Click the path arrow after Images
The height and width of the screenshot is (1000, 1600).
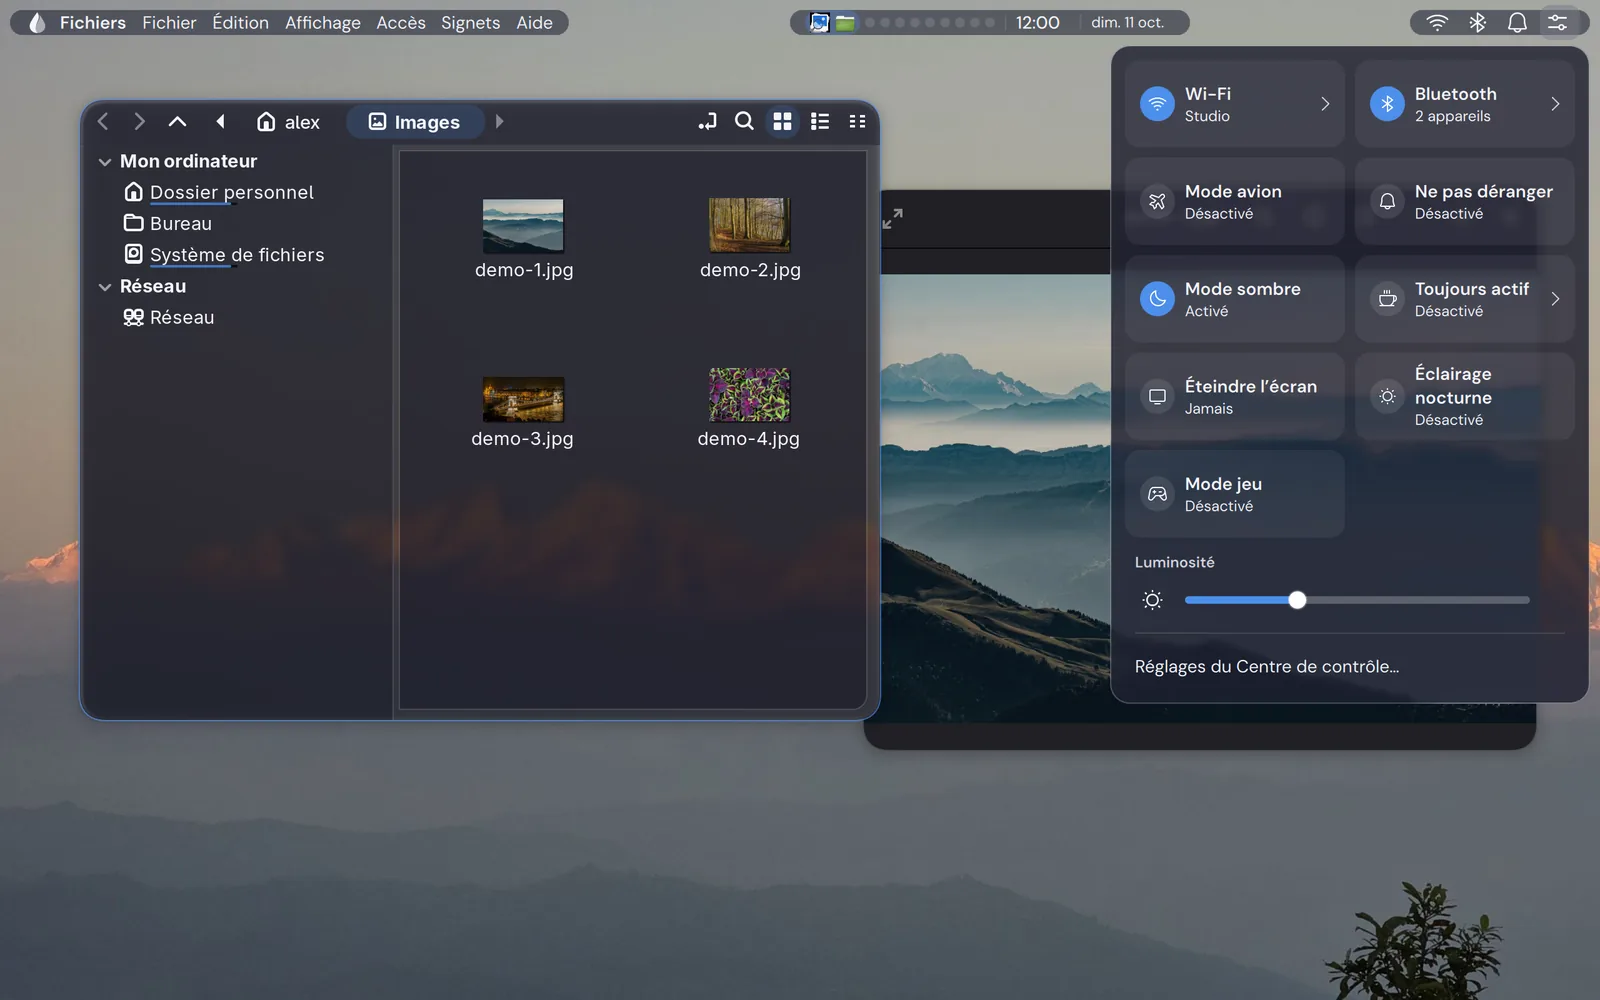click(x=499, y=122)
